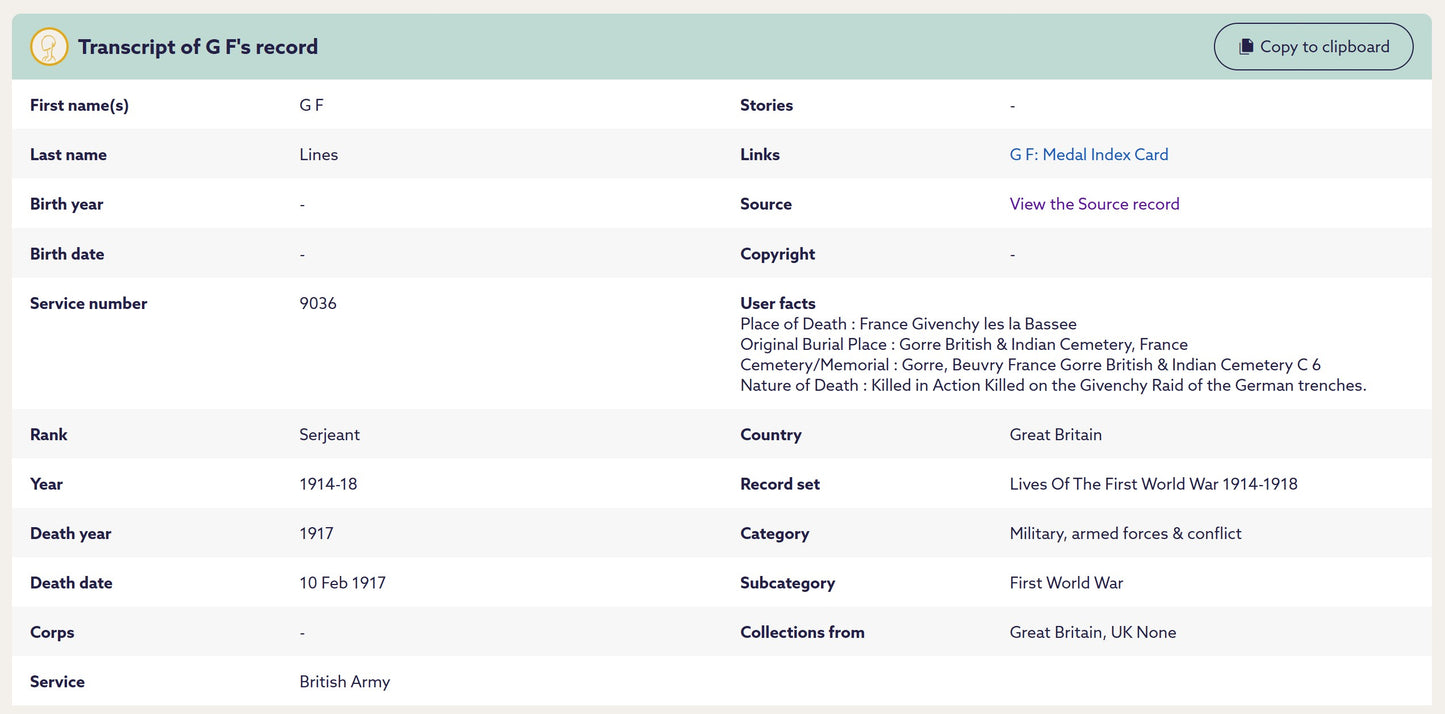Viewport: 1445px width, 714px height.
Task: Click the Copy to clipboard button
Action: (1313, 47)
